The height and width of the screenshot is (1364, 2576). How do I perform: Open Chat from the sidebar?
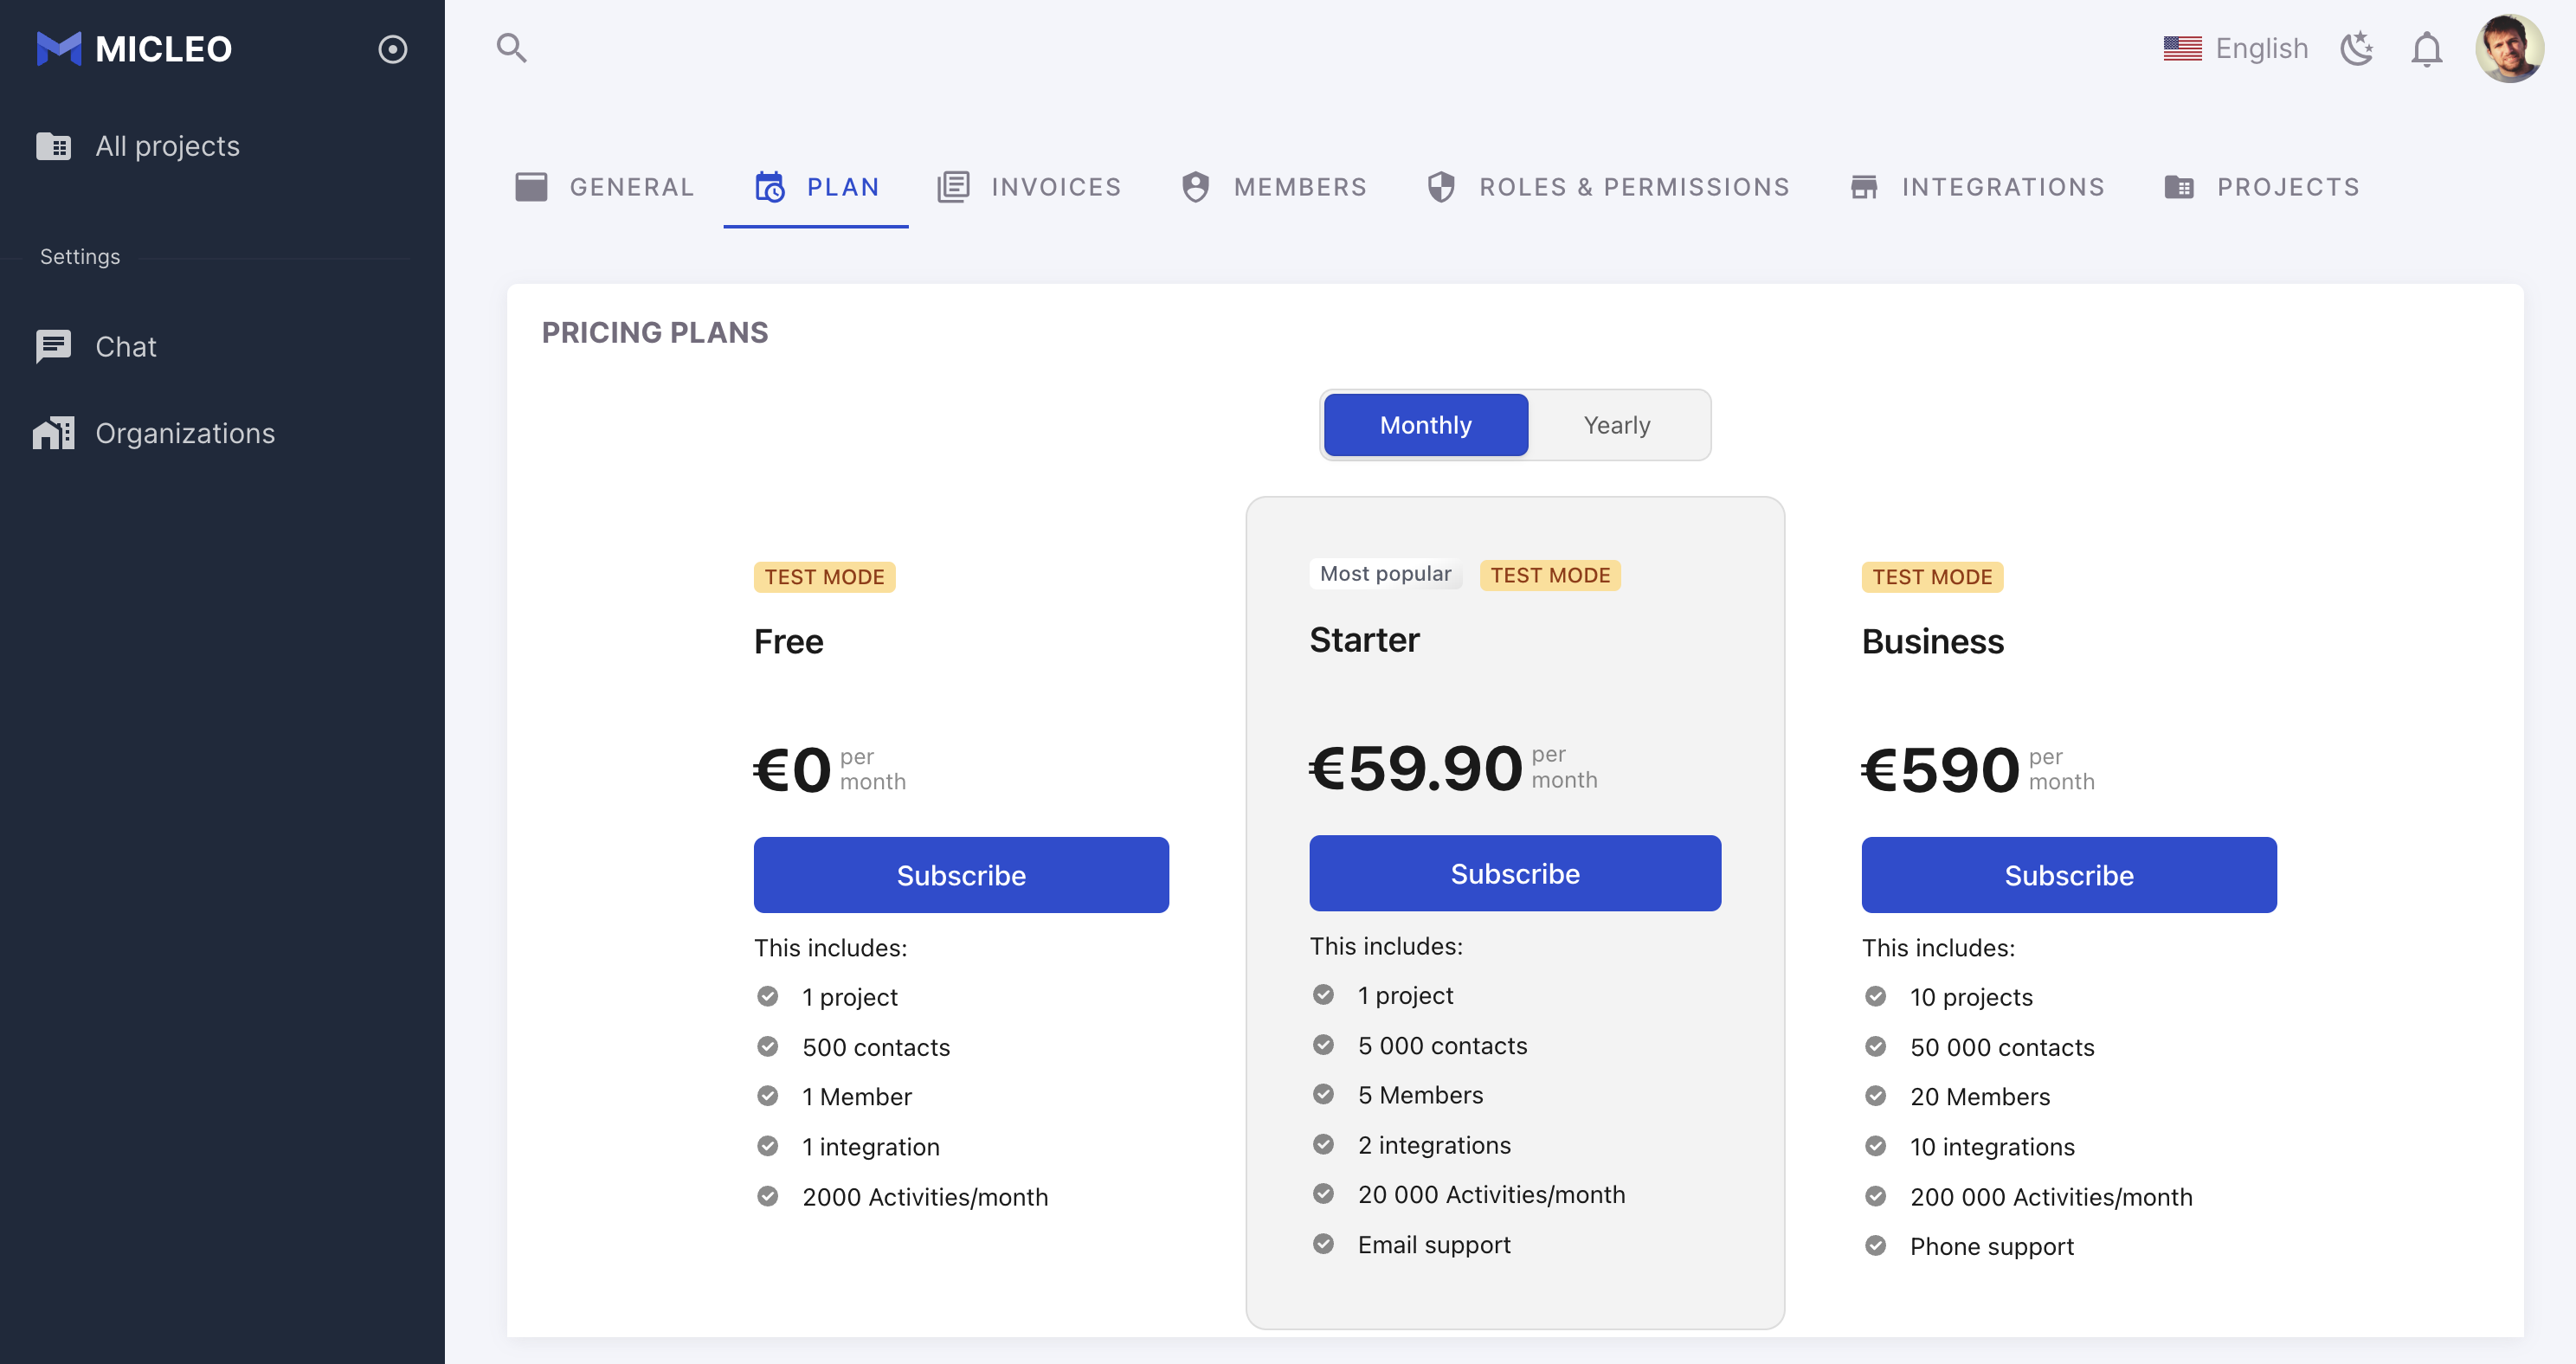pyautogui.click(x=125, y=346)
